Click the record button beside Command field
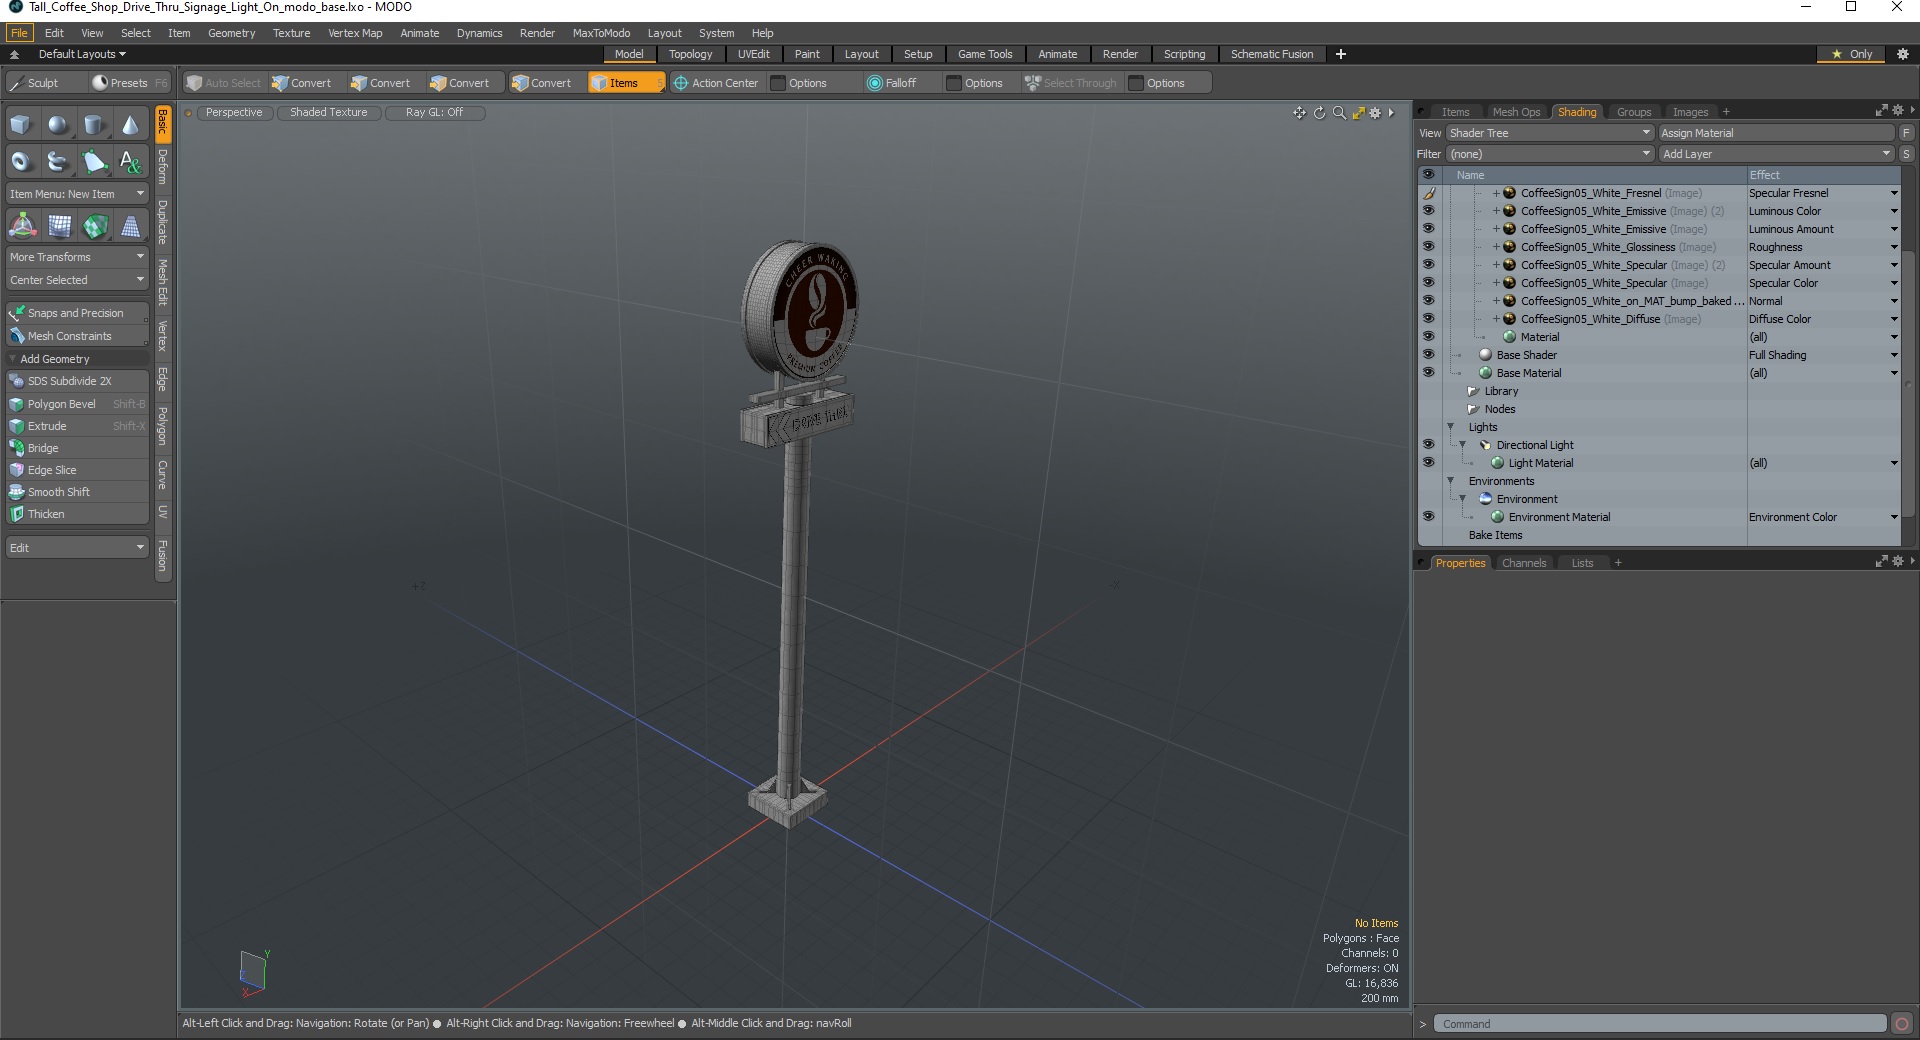This screenshot has height=1040, width=1920. [x=1902, y=1024]
